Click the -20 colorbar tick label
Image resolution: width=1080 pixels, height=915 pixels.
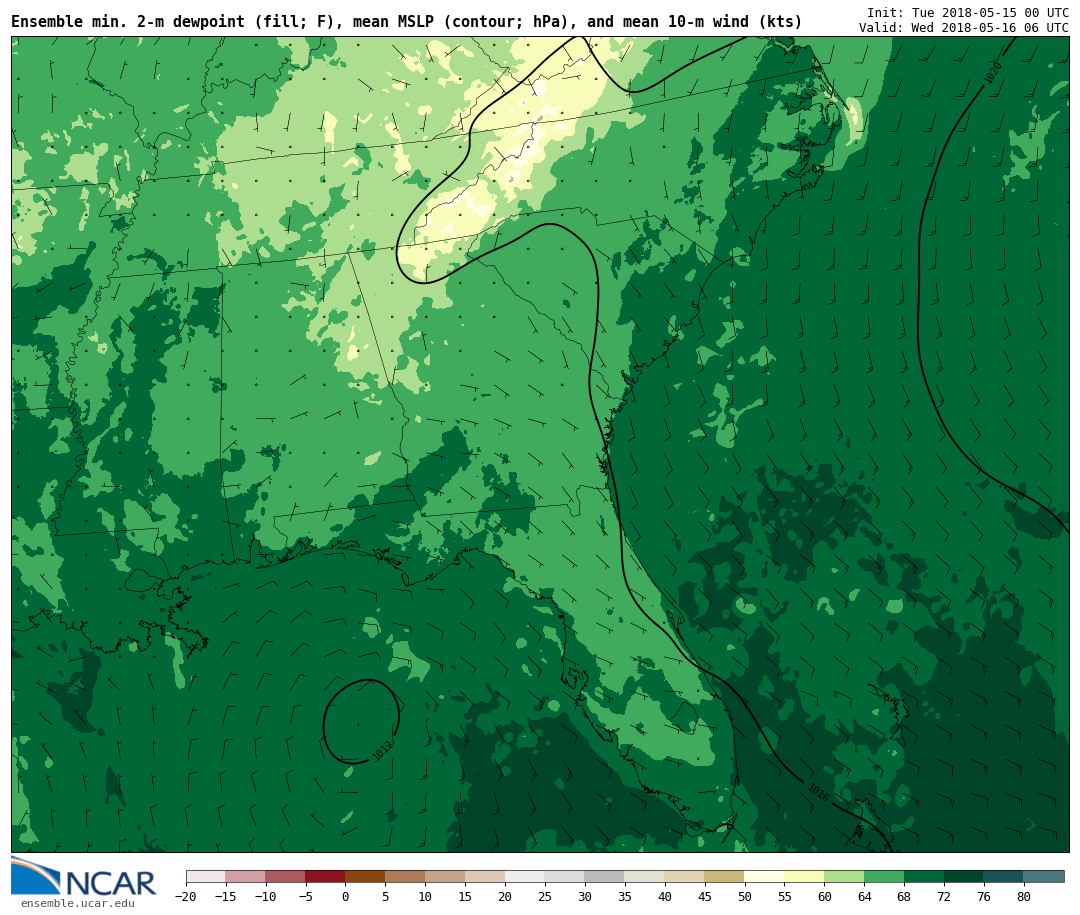(186, 896)
